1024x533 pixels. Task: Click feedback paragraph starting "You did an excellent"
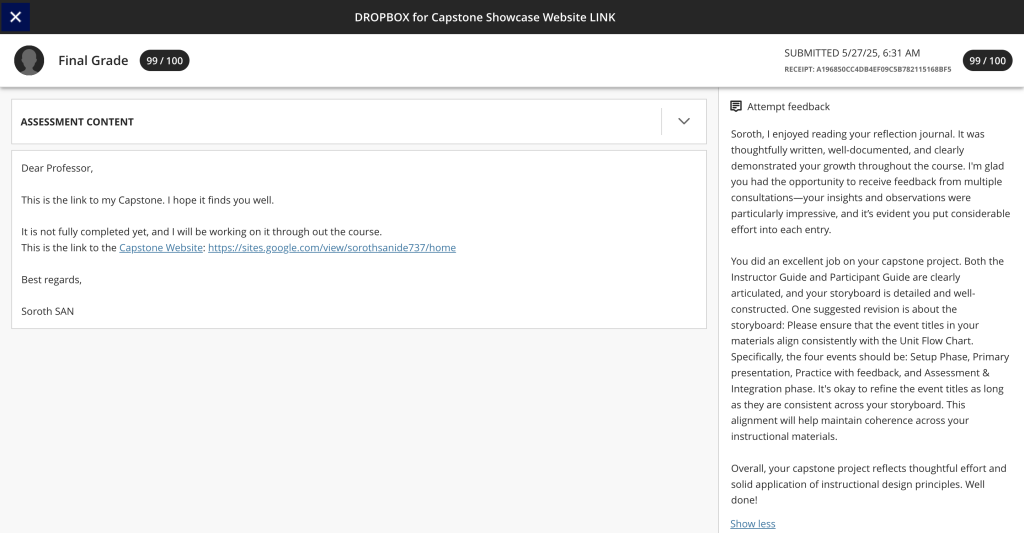870,349
